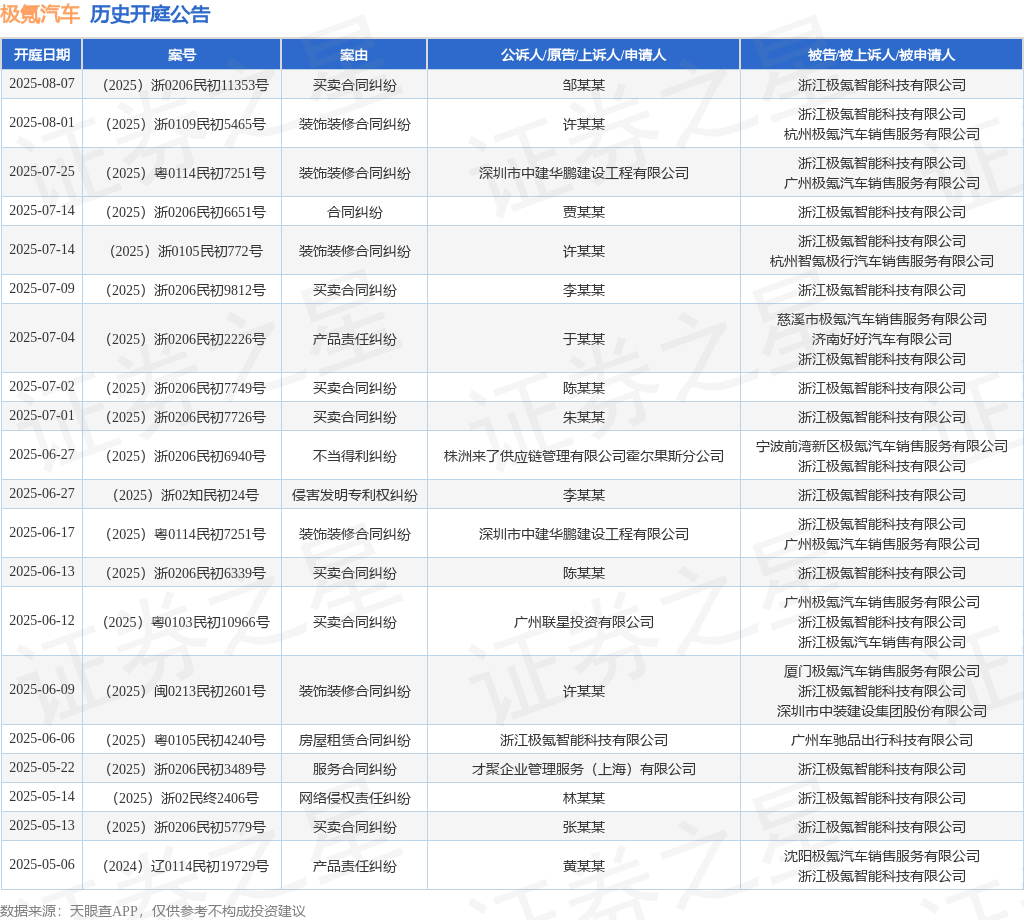The image size is (1024, 920).
Task: Click case number (2025)浙0206民初11353号
Action: [x=185, y=86]
